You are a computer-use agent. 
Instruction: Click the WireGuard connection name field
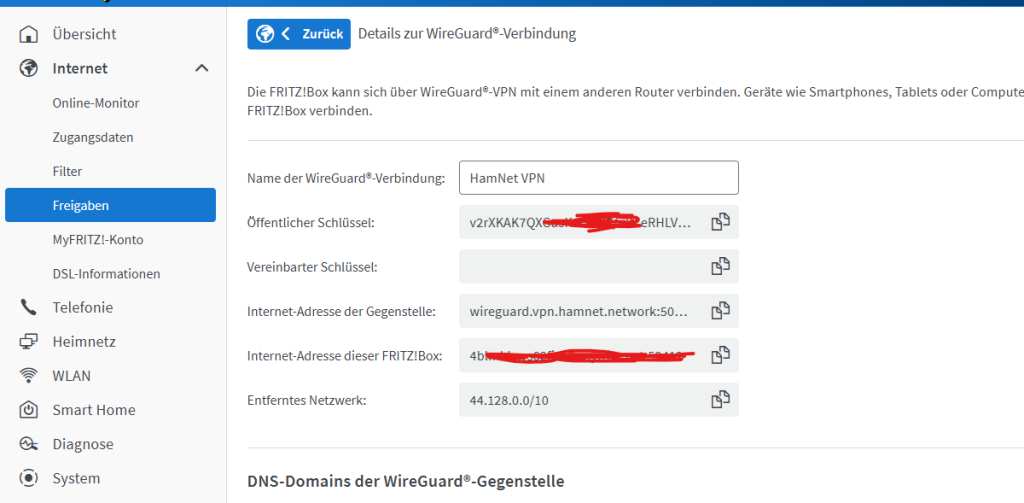(x=598, y=178)
